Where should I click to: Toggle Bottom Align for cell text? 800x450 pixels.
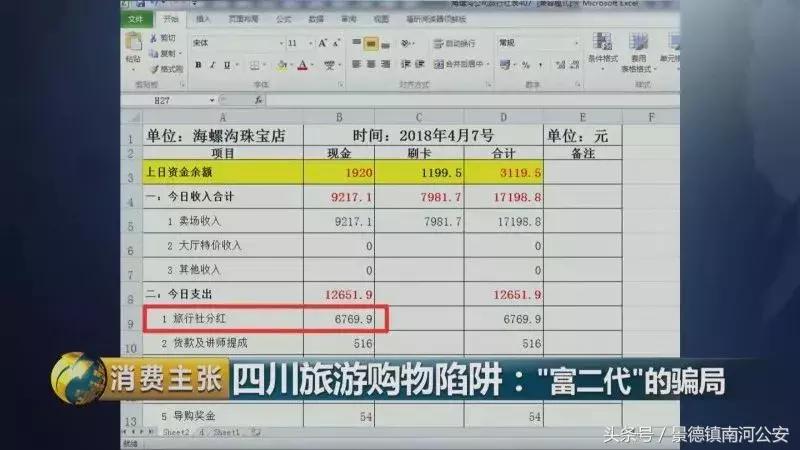pos(386,44)
